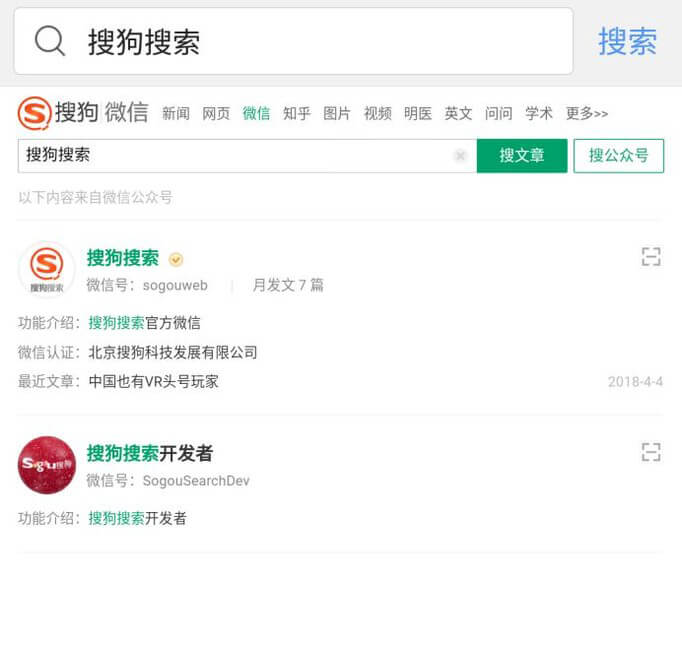The image size is (682, 645).
Task: Switch to the 问问 tab
Action: [499, 114]
